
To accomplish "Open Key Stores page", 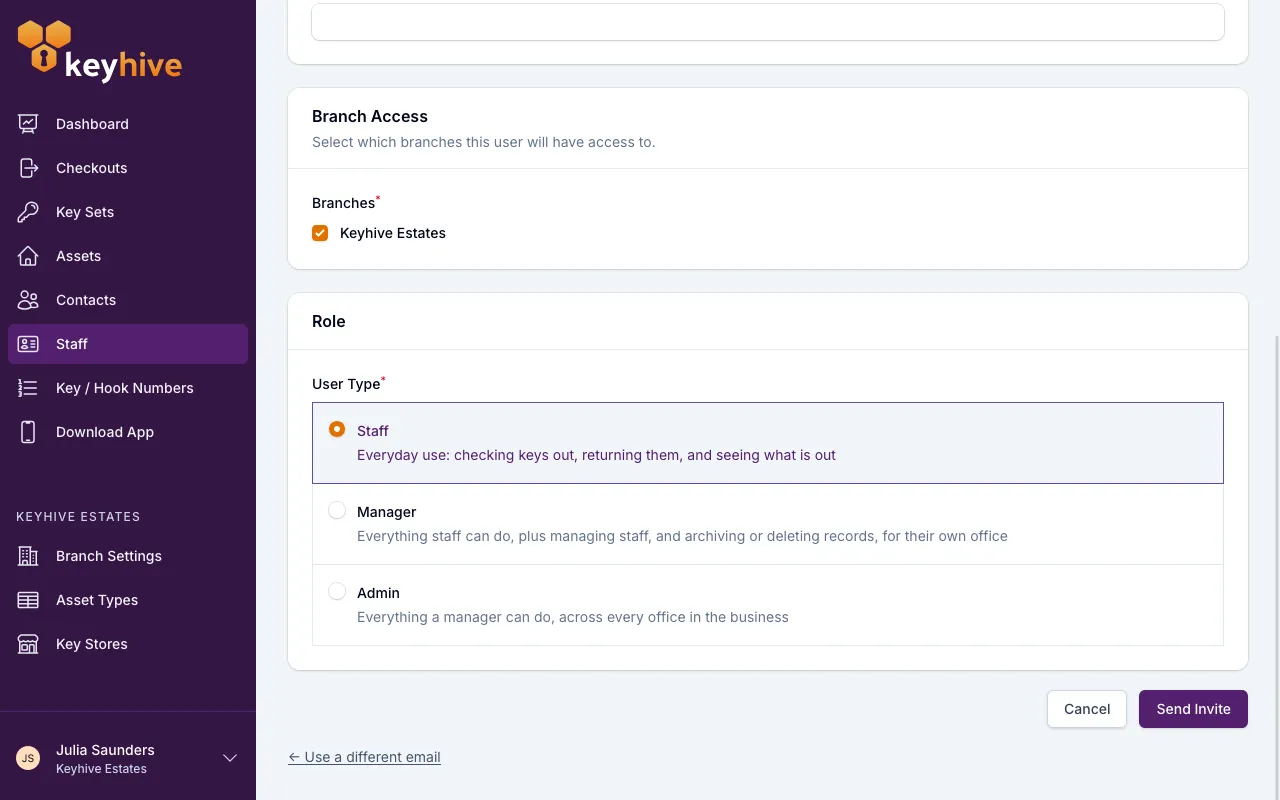I will click(x=128, y=644).
